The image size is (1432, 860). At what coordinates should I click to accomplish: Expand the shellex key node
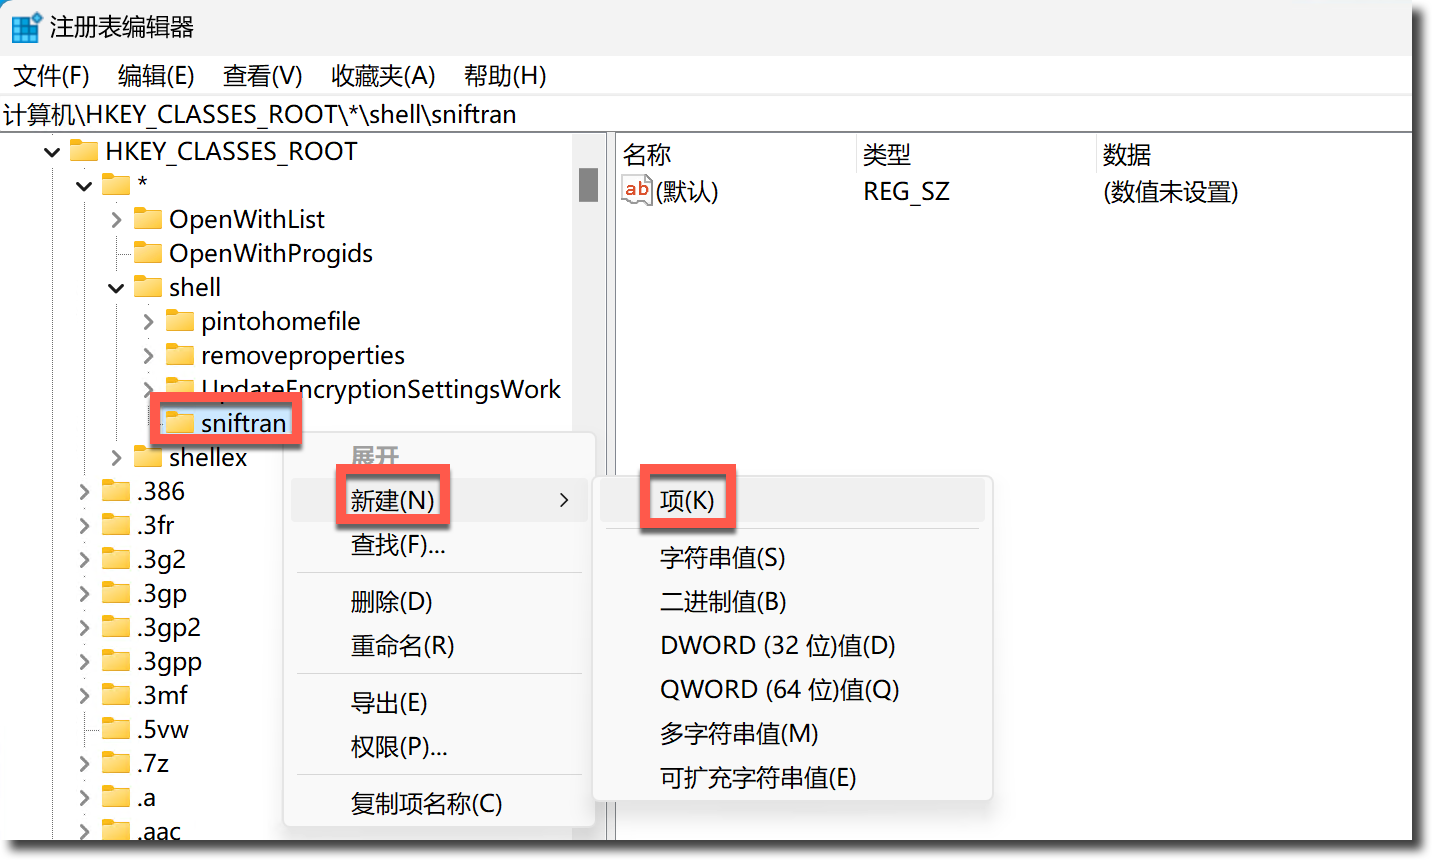tap(117, 458)
